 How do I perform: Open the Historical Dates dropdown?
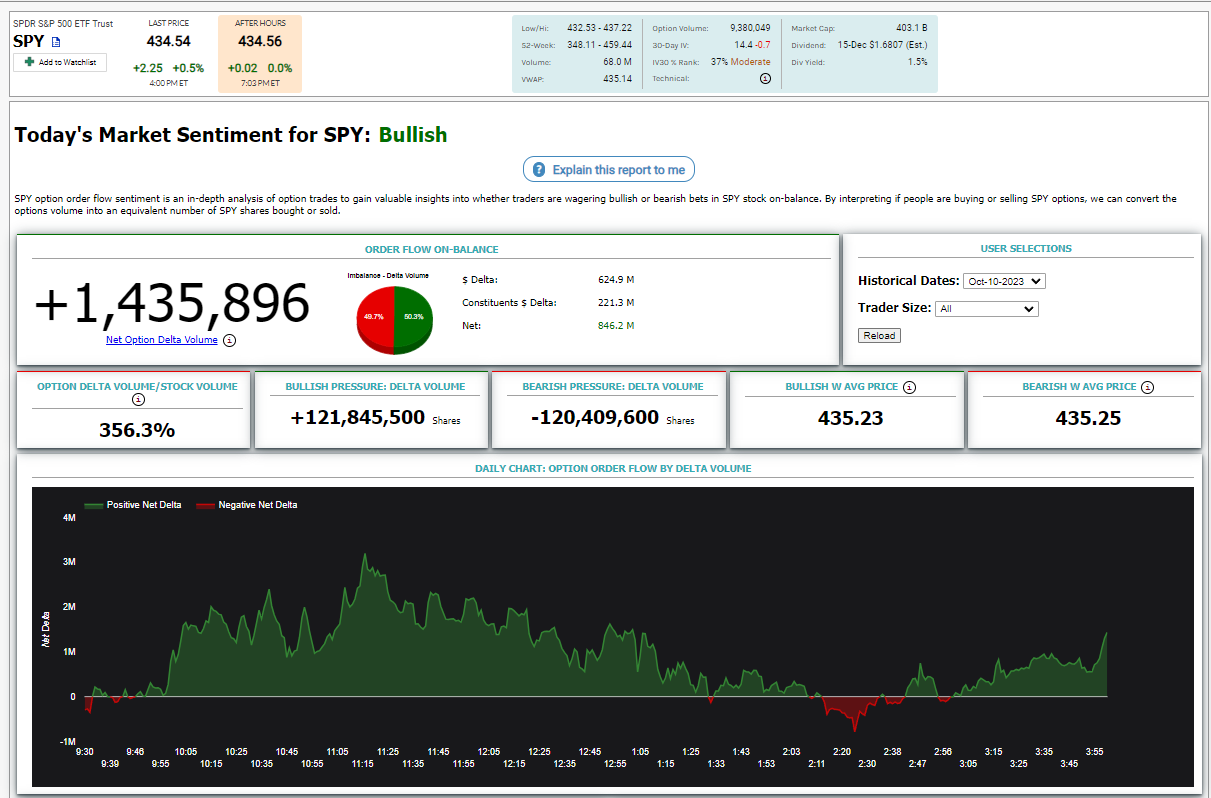click(1004, 281)
